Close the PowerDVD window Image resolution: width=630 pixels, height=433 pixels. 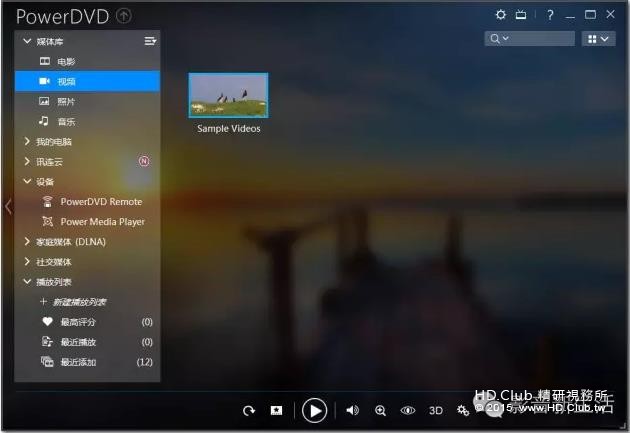pyautogui.click(x=610, y=14)
